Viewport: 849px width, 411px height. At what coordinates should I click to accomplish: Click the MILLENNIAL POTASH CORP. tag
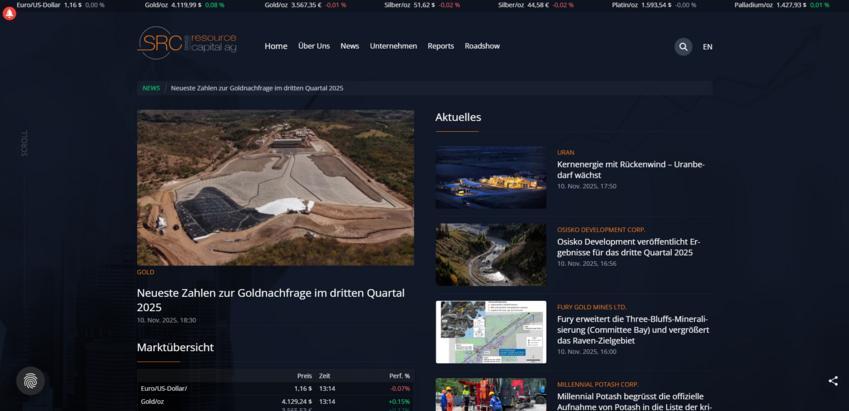[598, 384]
